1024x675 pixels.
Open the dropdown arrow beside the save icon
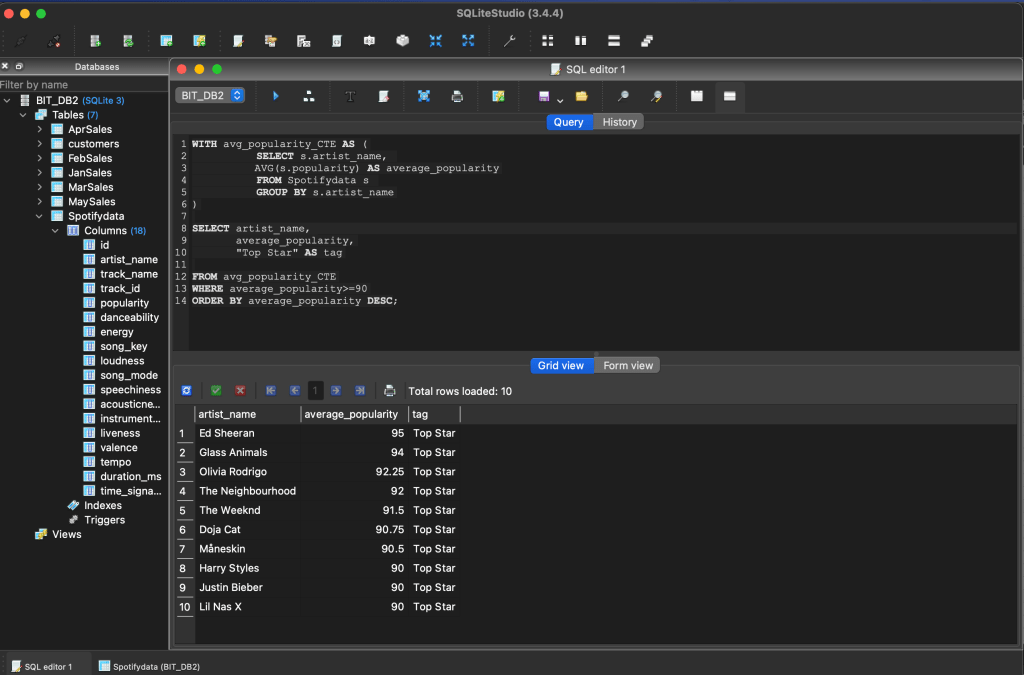[x=560, y=99]
